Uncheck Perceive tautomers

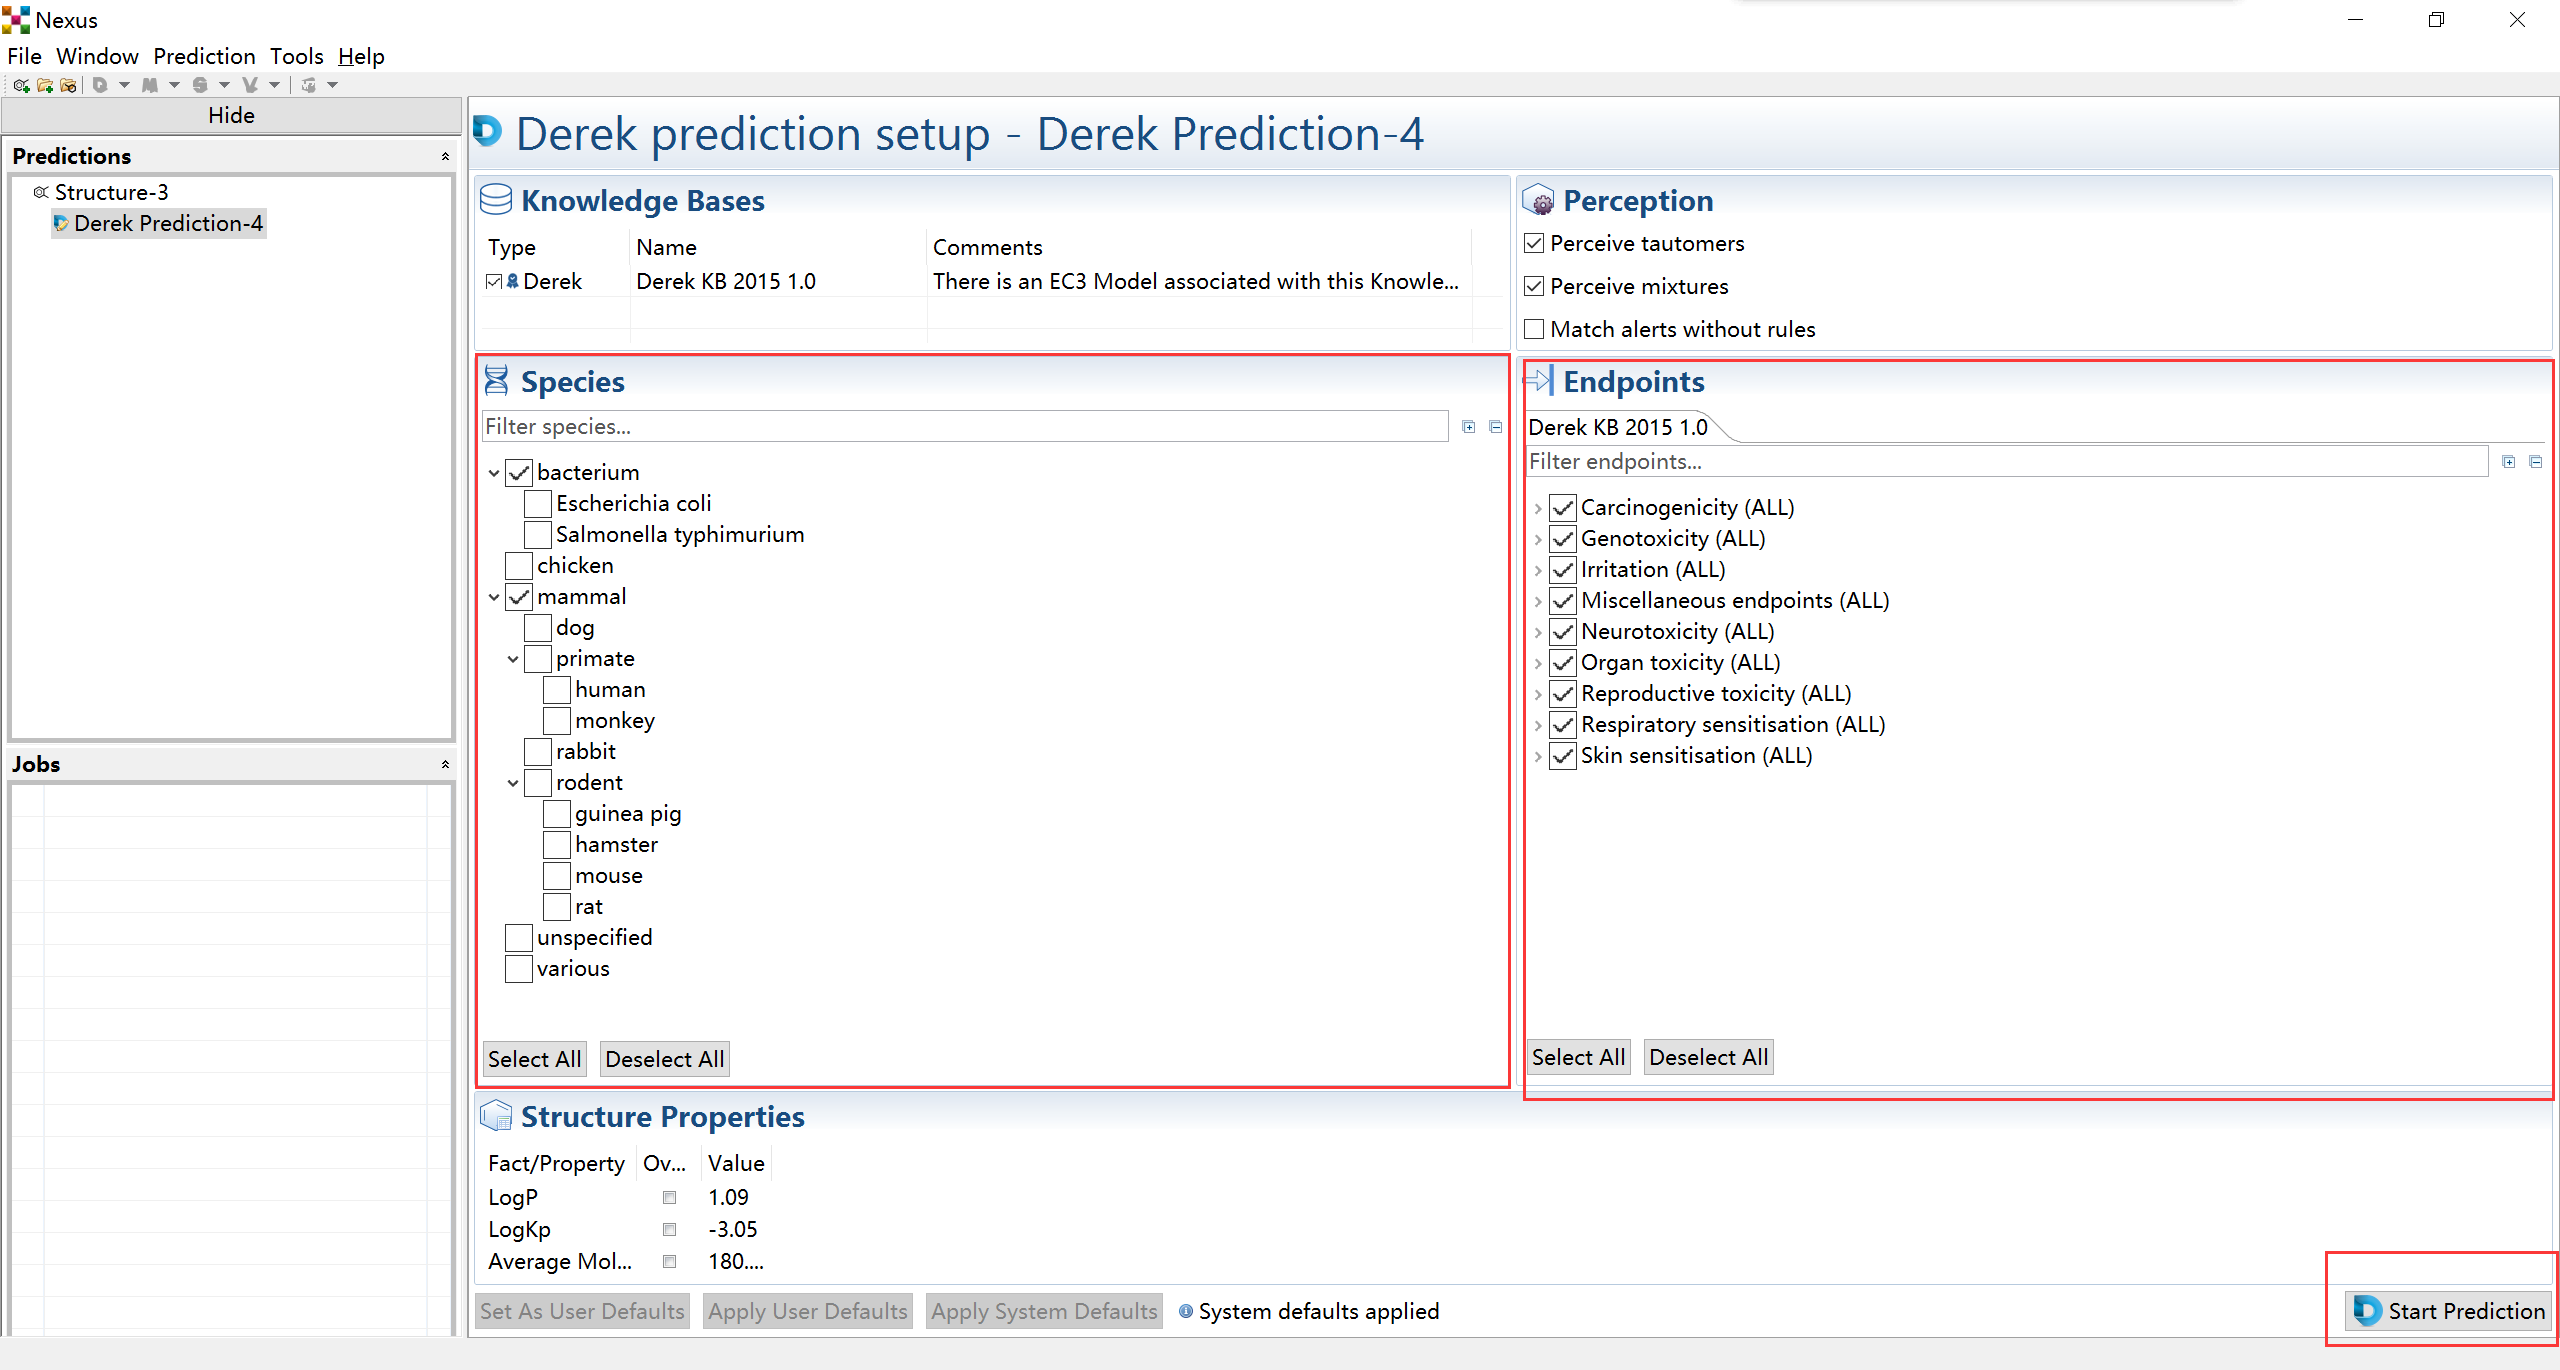[x=1534, y=243]
